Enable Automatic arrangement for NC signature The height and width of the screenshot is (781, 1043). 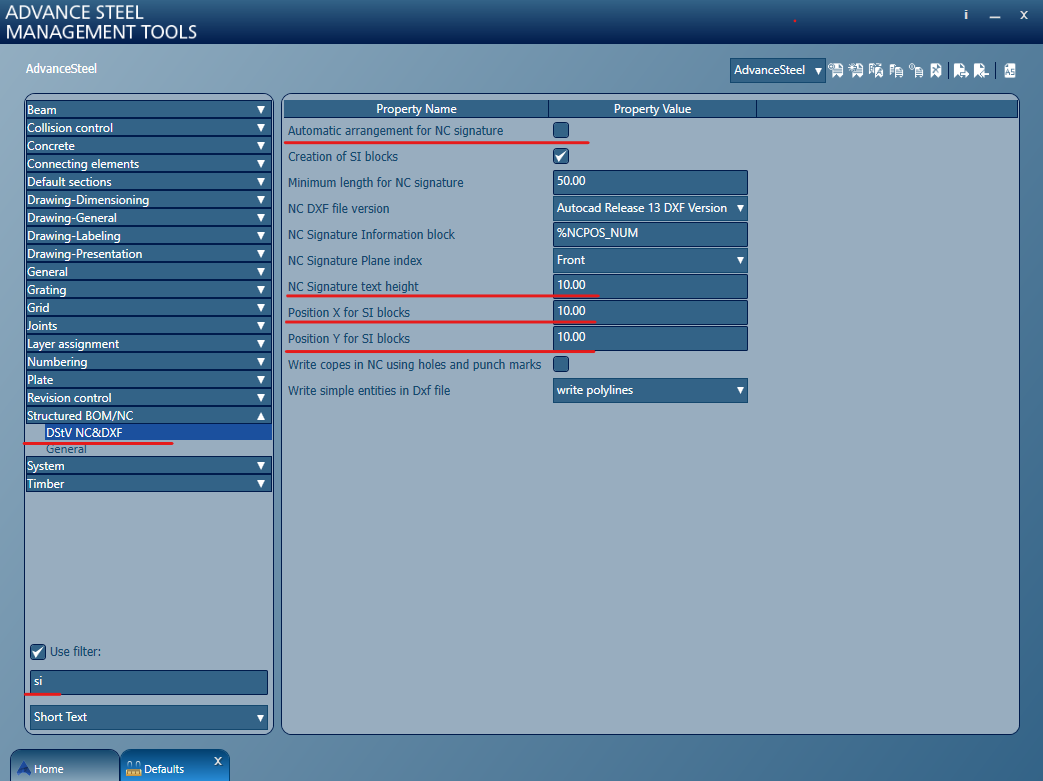click(560, 129)
